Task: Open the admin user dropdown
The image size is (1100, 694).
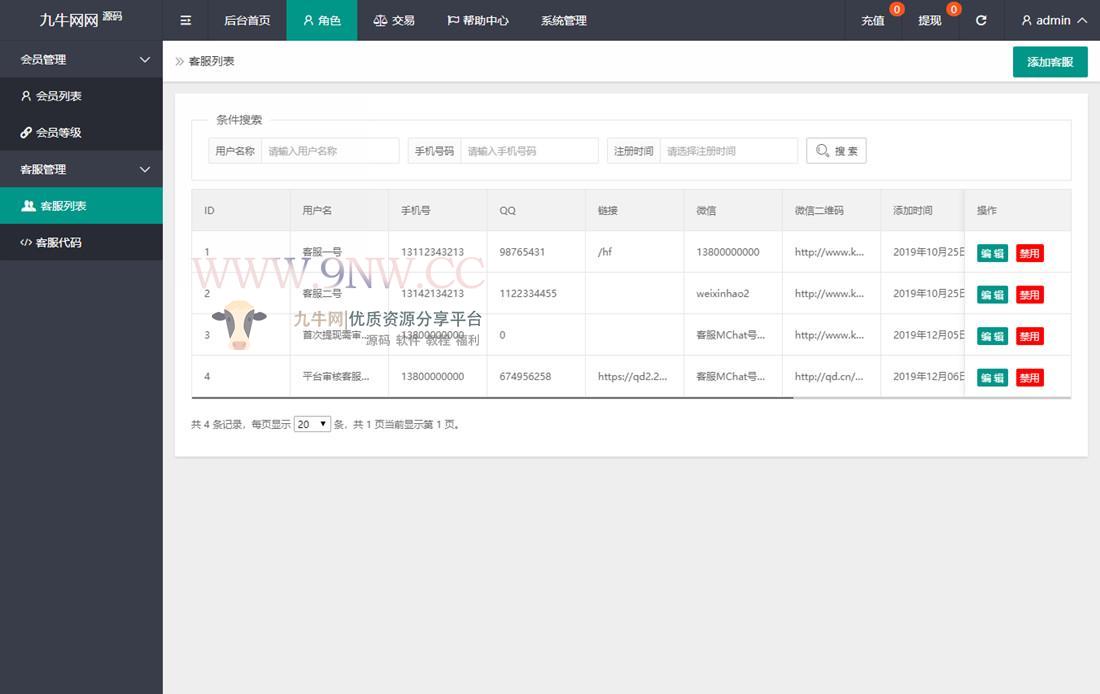Action: (x=1054, y=20)
